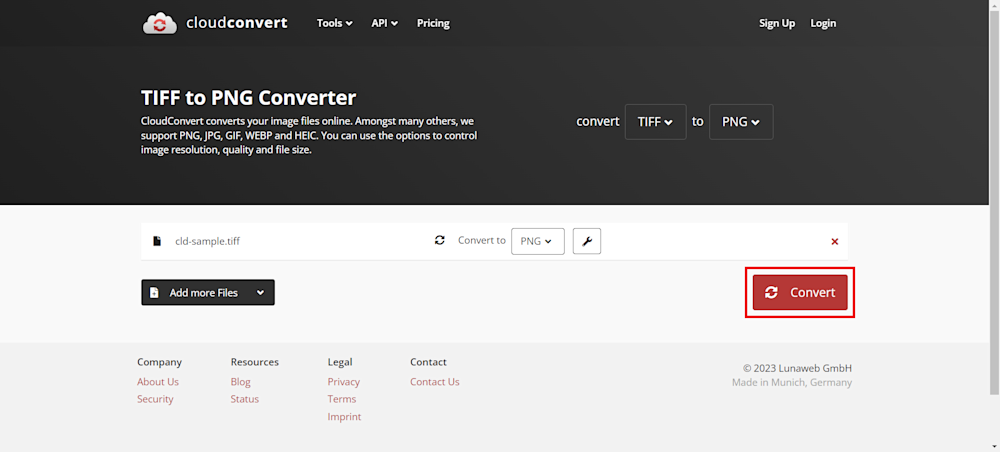Expand the TIFF source format dropdown
This screenshot has height=452, width=1000.
[x=656, y=122]
